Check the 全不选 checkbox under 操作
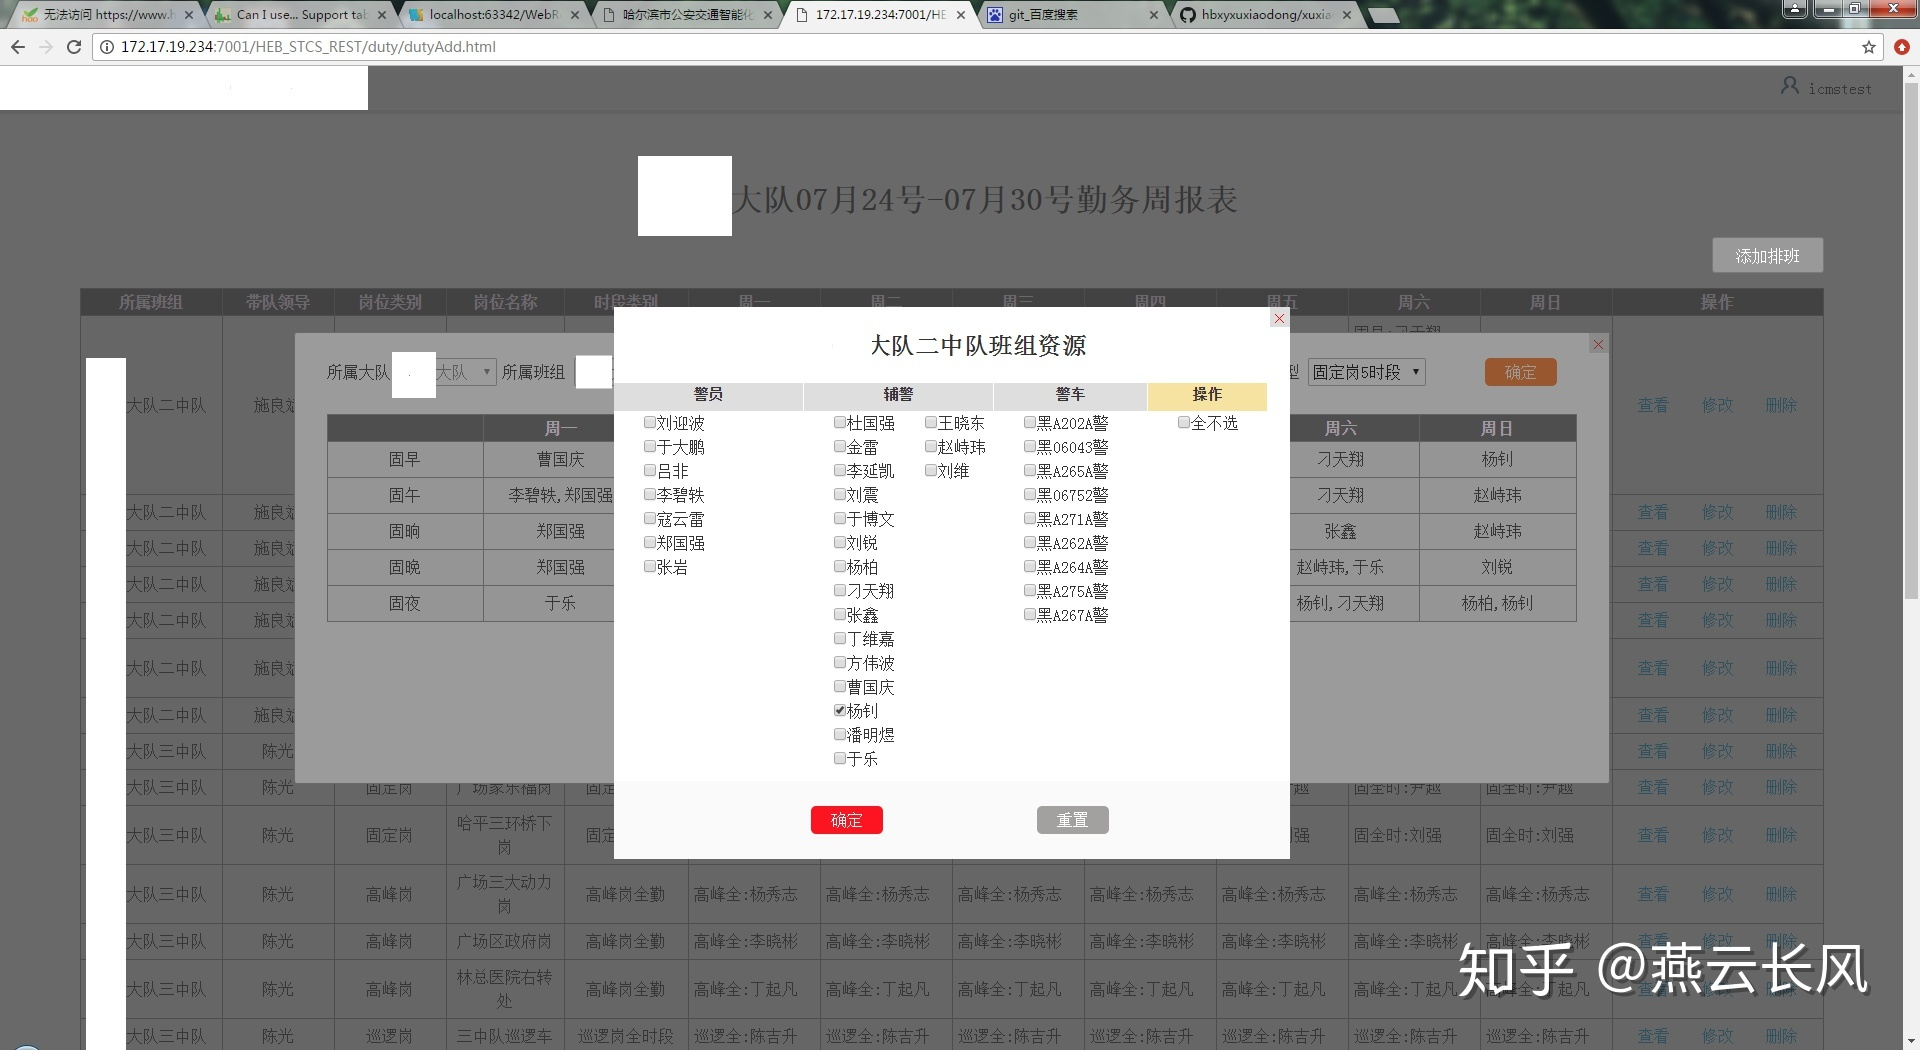 (1184, 422)
